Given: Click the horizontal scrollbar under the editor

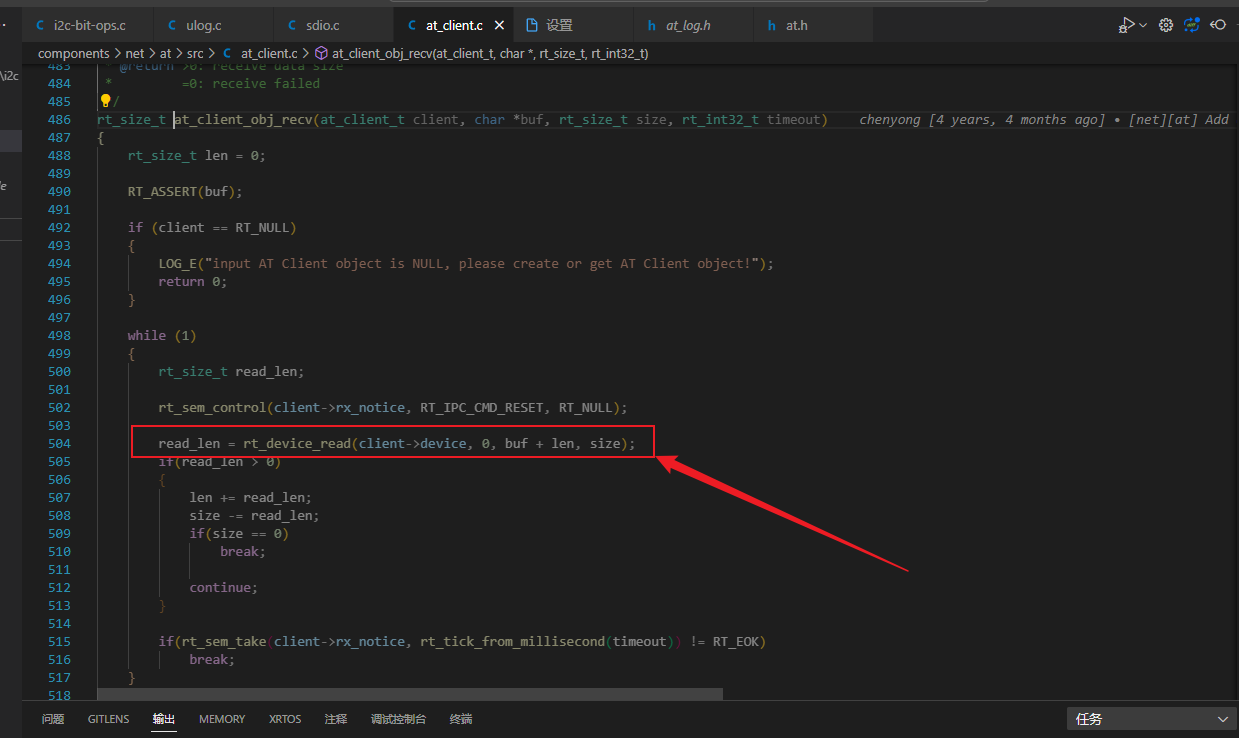Looking at the screenshot, I should point(410,693).
